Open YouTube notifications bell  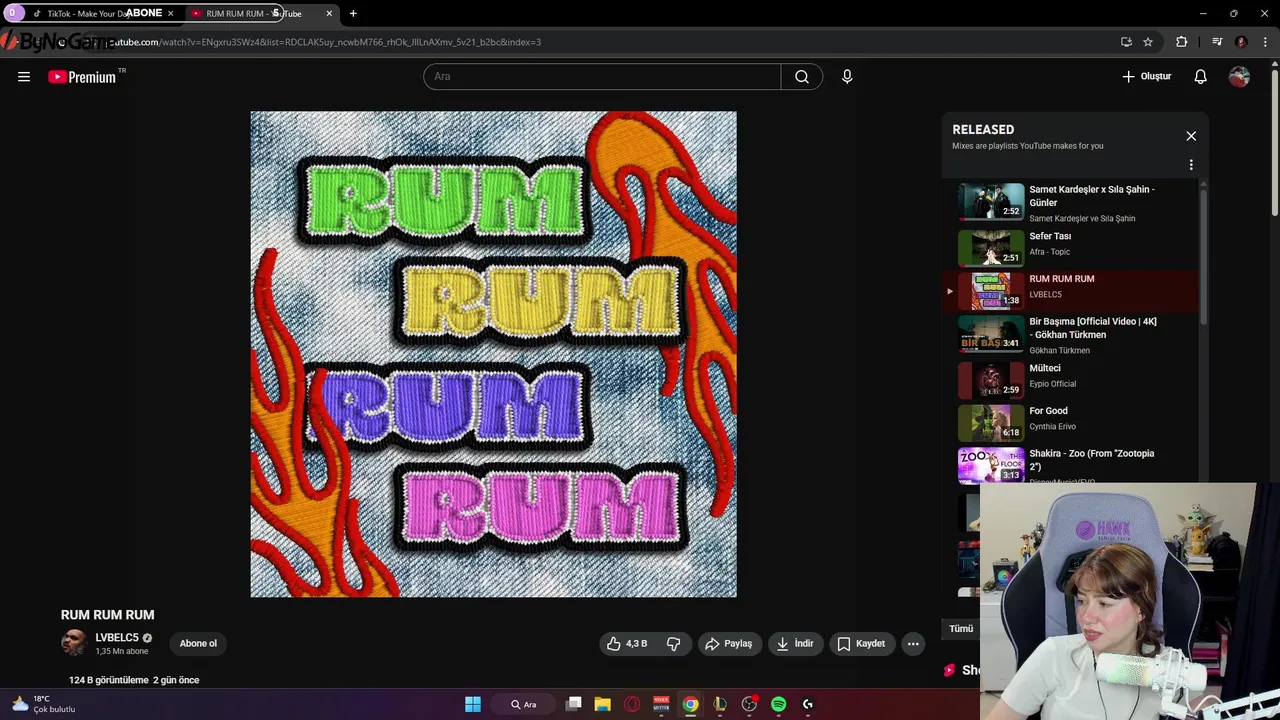point(1200,77)
